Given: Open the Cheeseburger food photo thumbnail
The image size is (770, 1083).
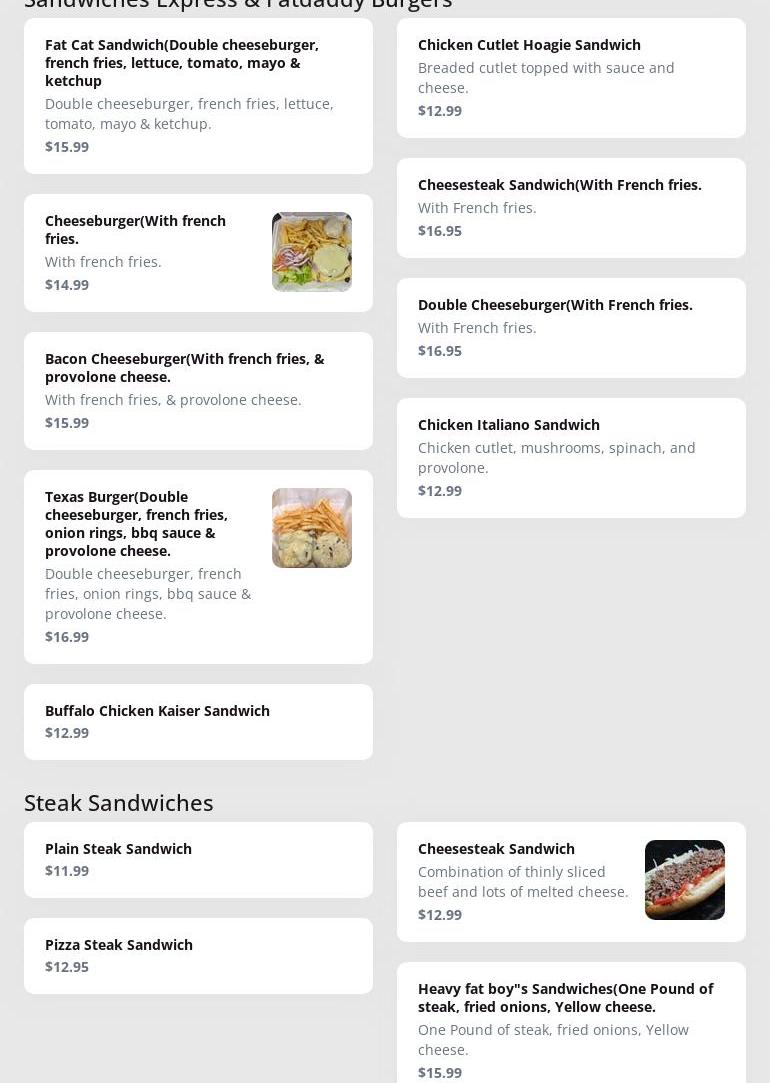Looking at the screenshot, I should point(311,252).
